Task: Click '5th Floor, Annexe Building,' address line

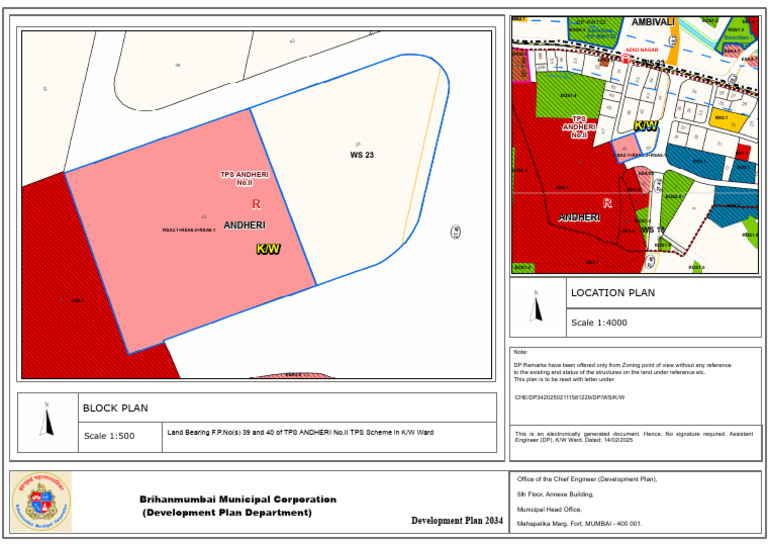Action: coord(555,495)
